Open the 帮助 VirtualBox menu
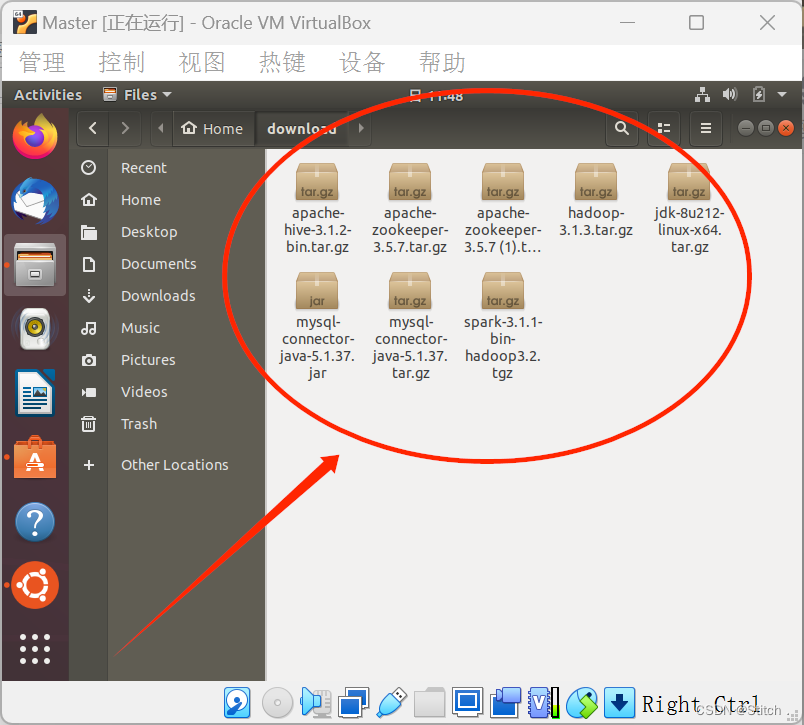This screenshot has height=725, width=804. coord(442,63)
